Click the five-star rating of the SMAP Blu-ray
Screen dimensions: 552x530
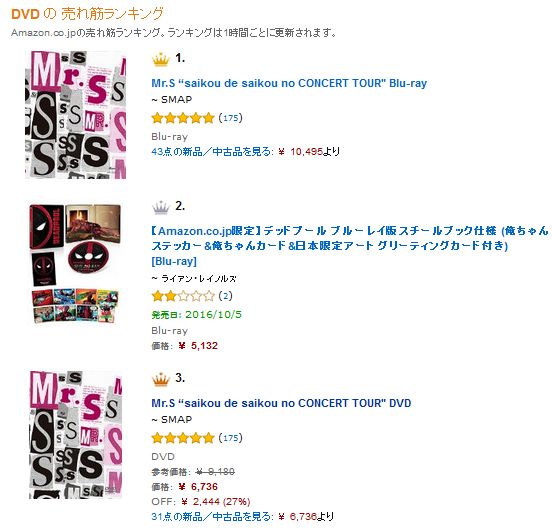183,118
